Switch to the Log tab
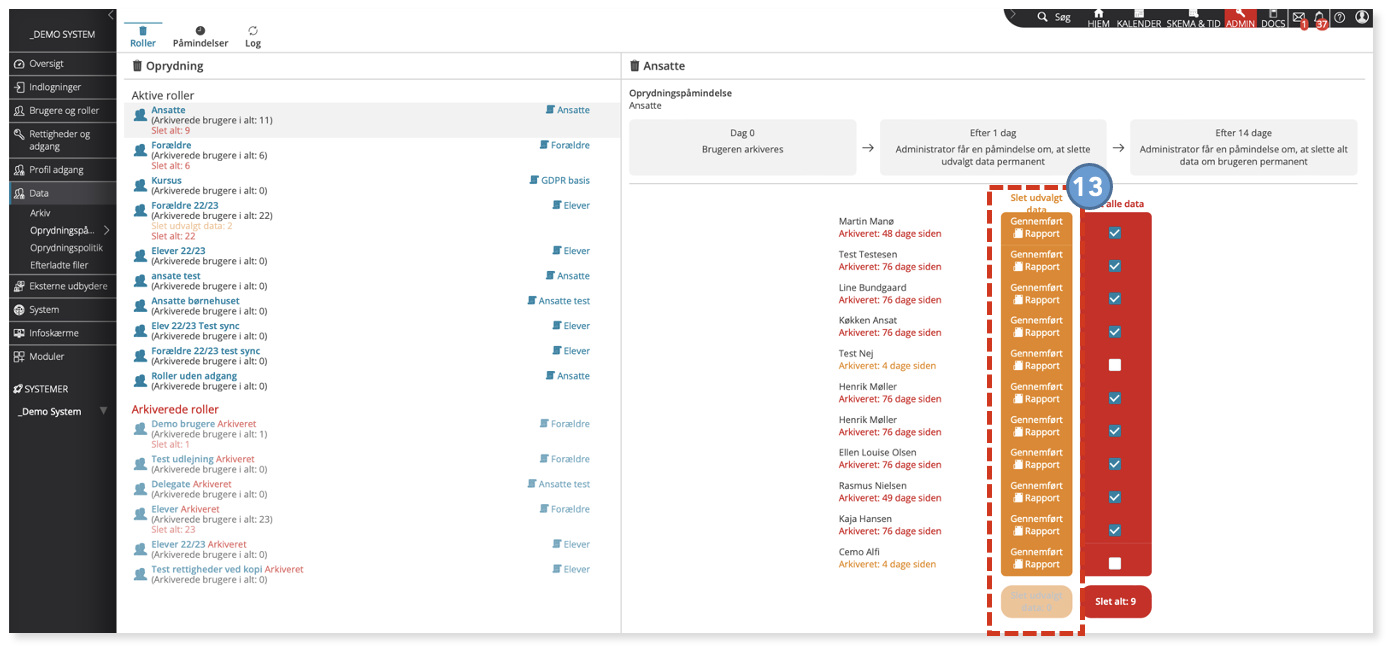This screenshot has height=658, width=1398. click(253, 37)
